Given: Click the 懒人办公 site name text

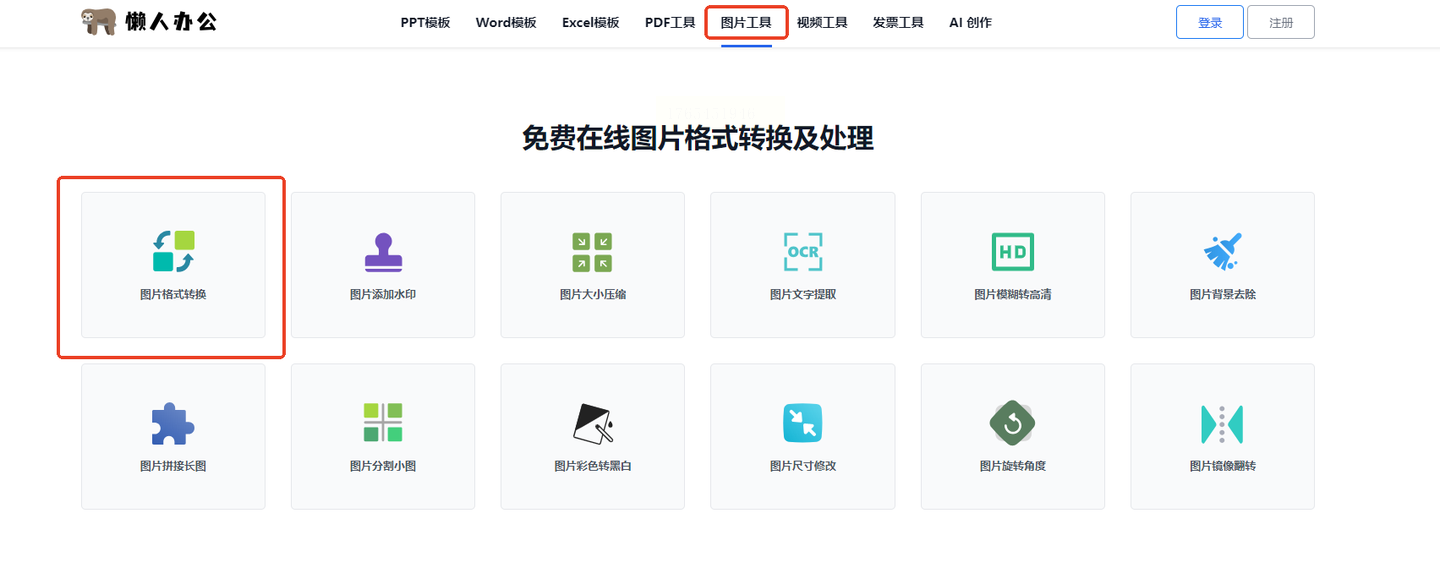Looking at the screenshot, I should click(x=171, y=22).
